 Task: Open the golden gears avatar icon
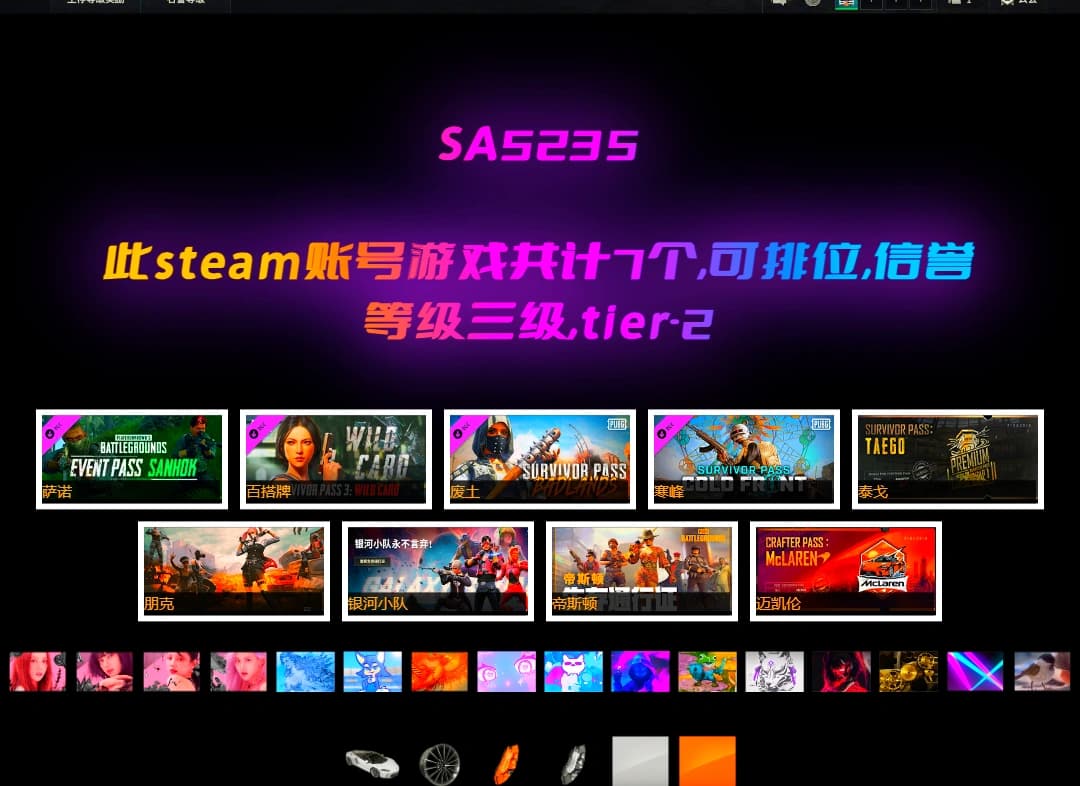(908, 672)
